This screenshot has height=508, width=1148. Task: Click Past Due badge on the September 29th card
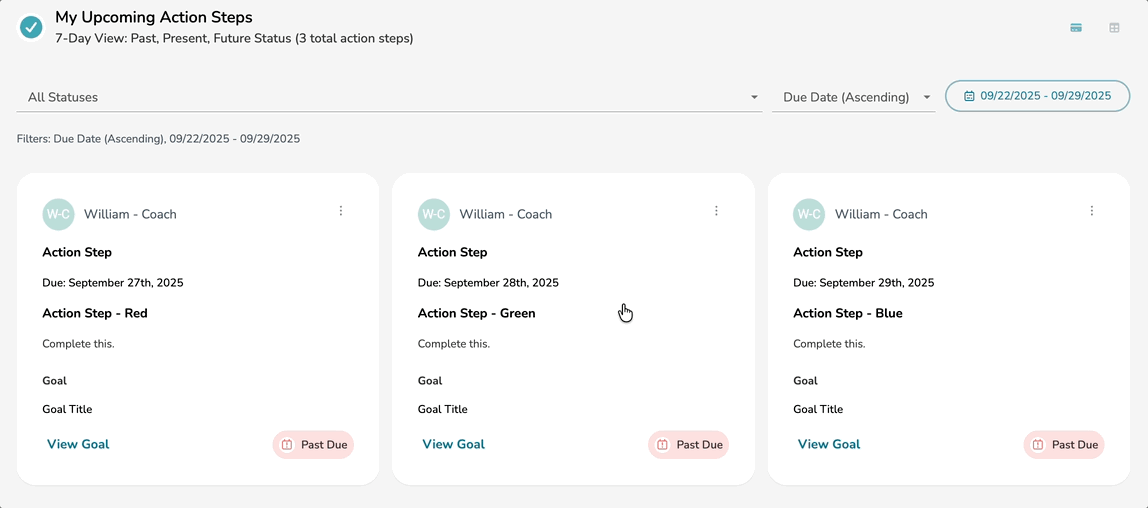pyautogui.click(x=1064, y=445)
